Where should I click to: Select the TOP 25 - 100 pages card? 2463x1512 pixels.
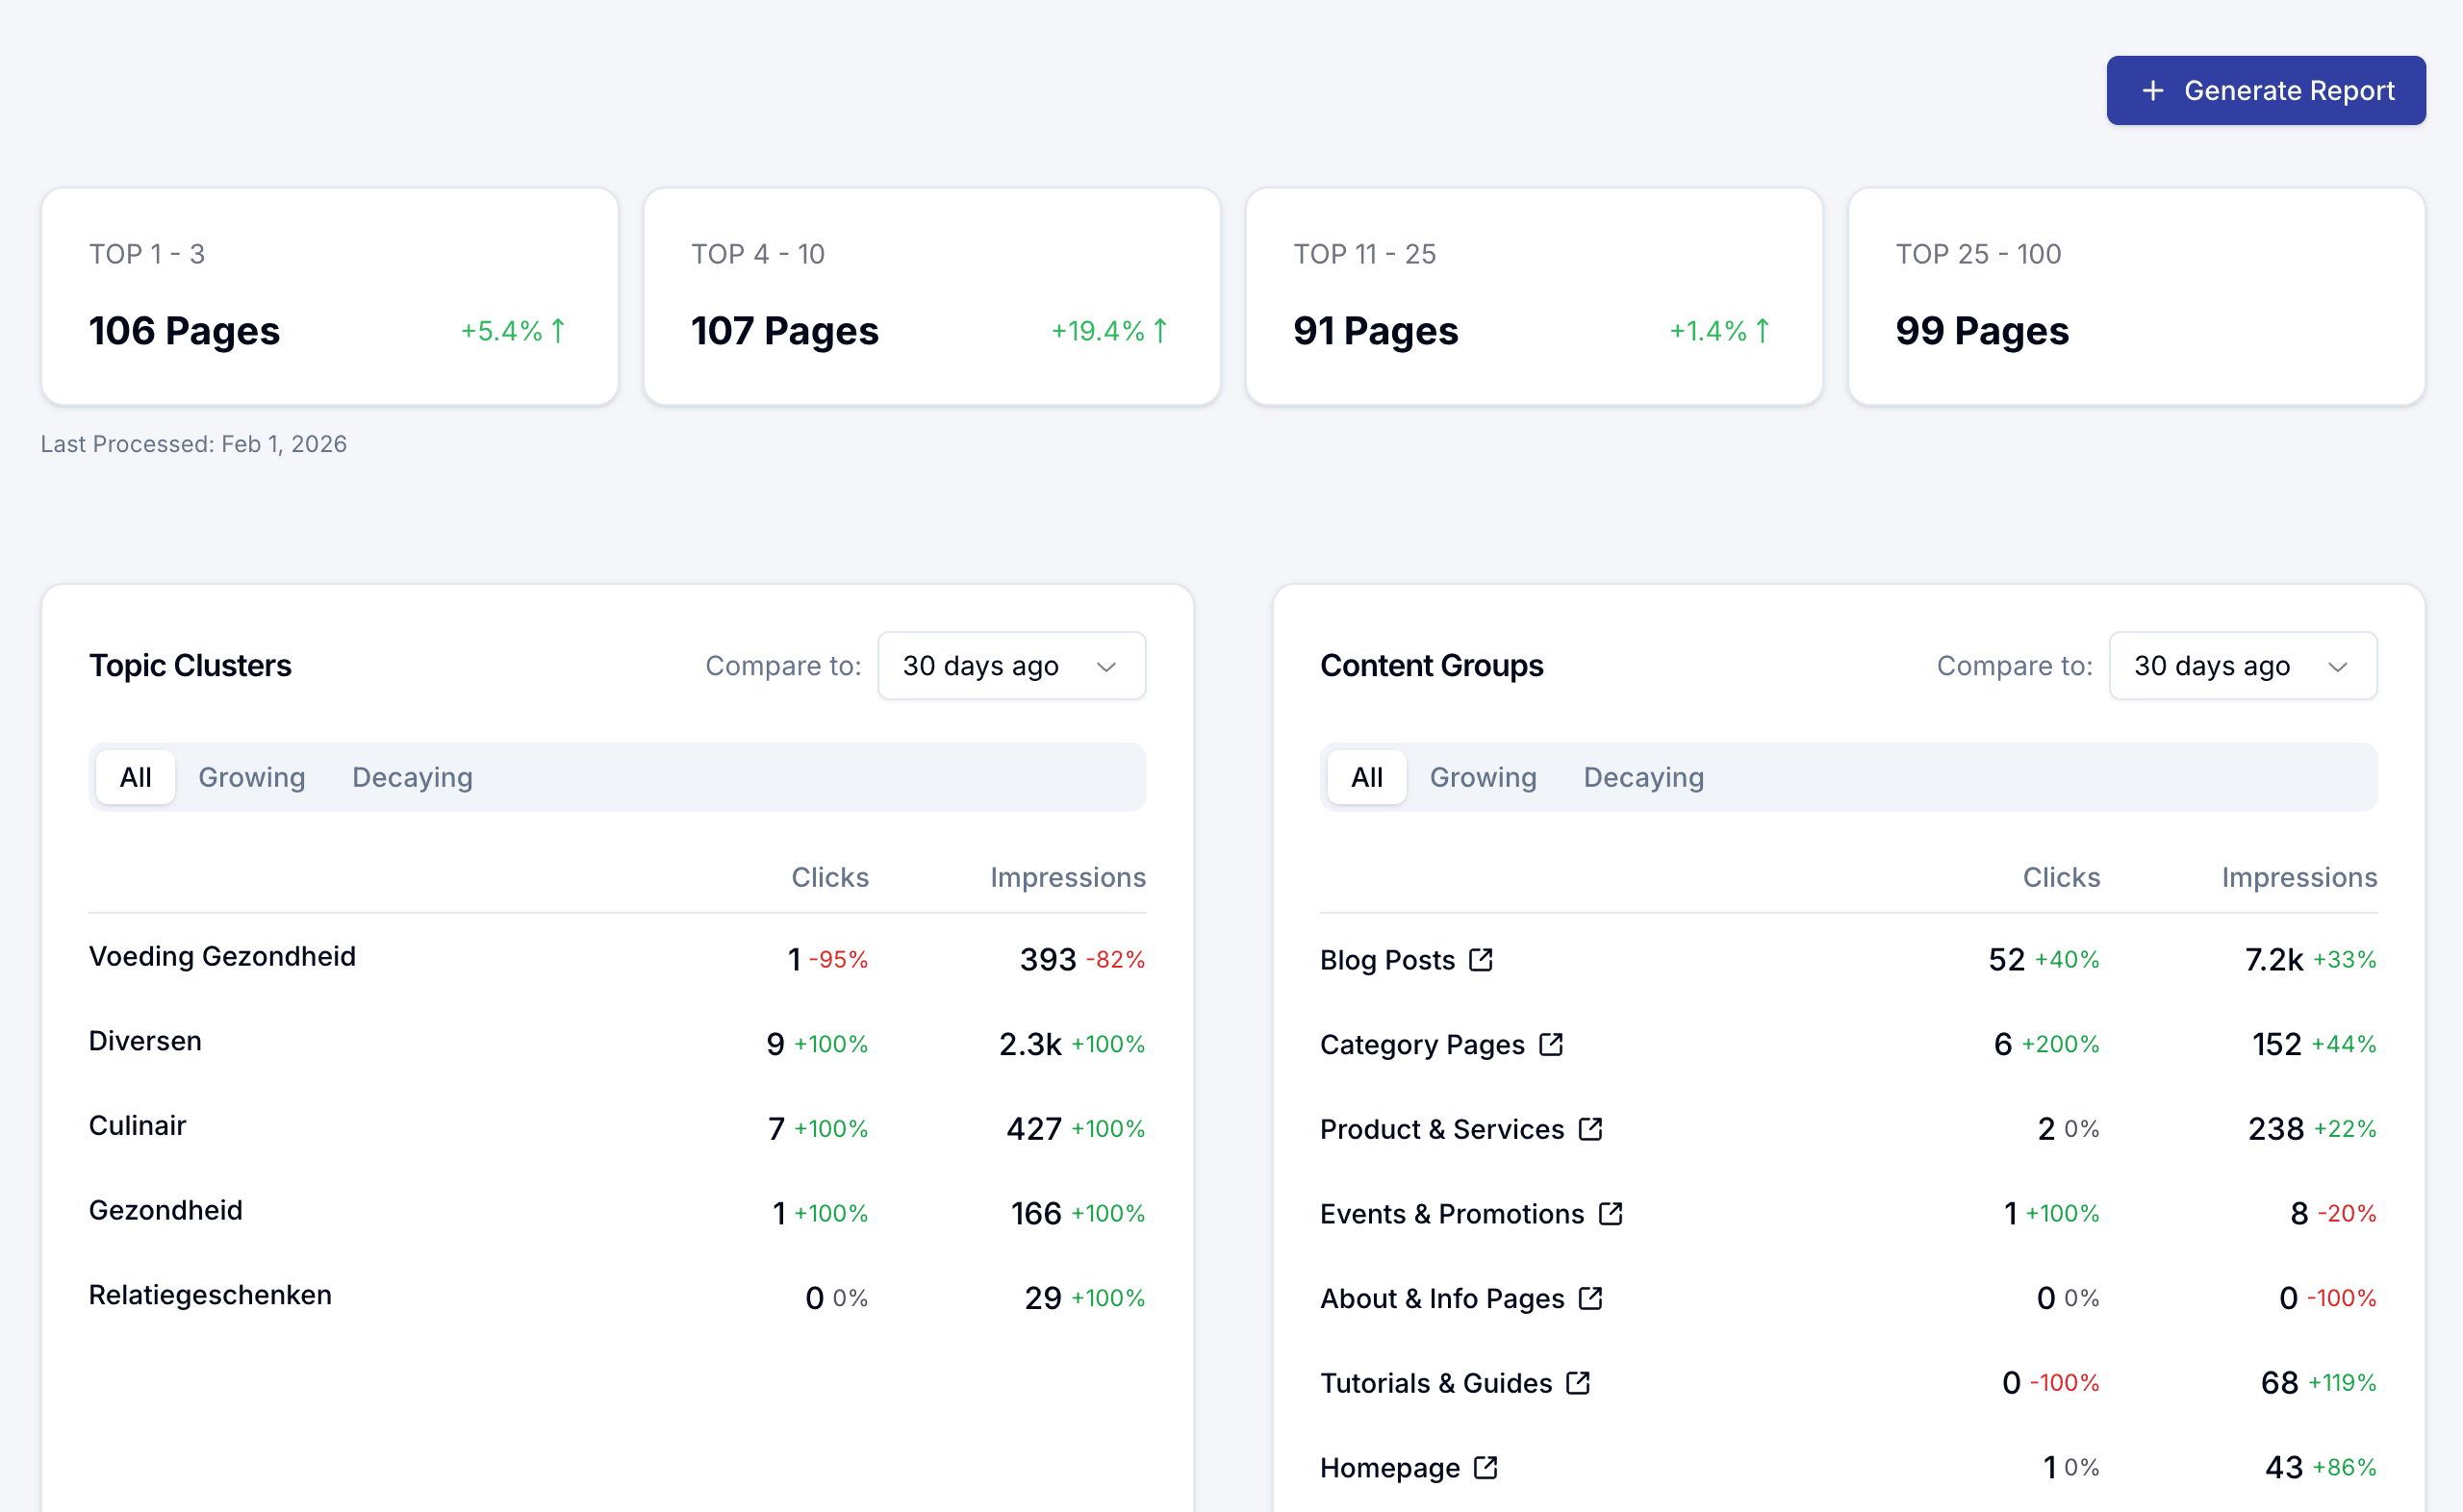tap(2136, 296)
